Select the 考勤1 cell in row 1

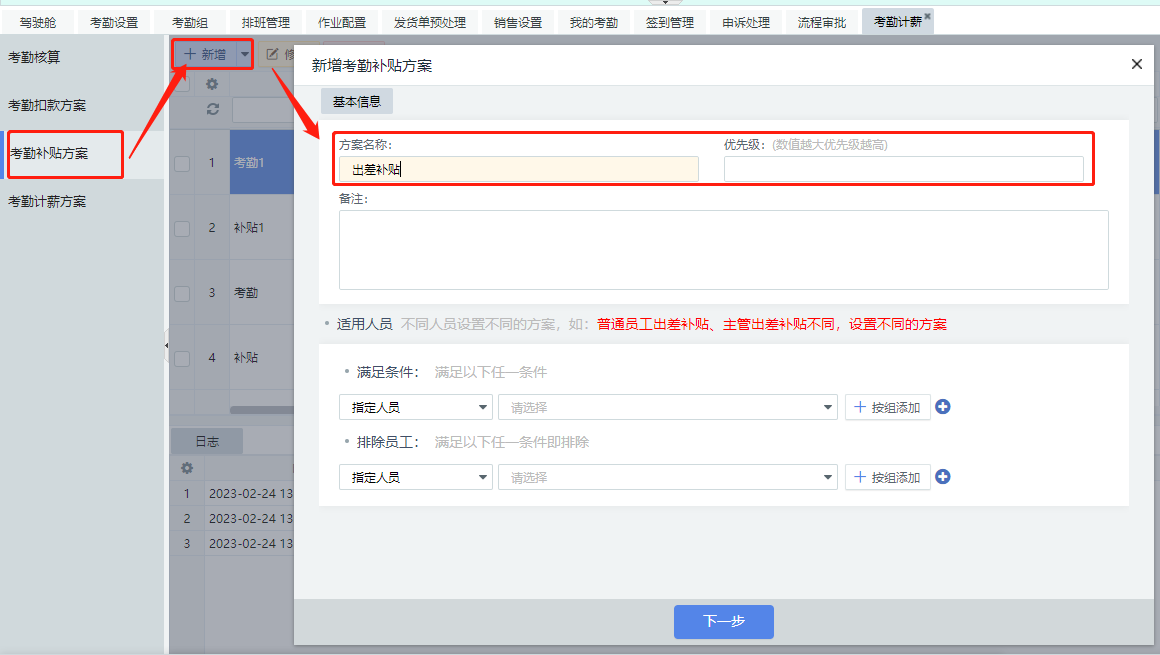coord(262,163)
